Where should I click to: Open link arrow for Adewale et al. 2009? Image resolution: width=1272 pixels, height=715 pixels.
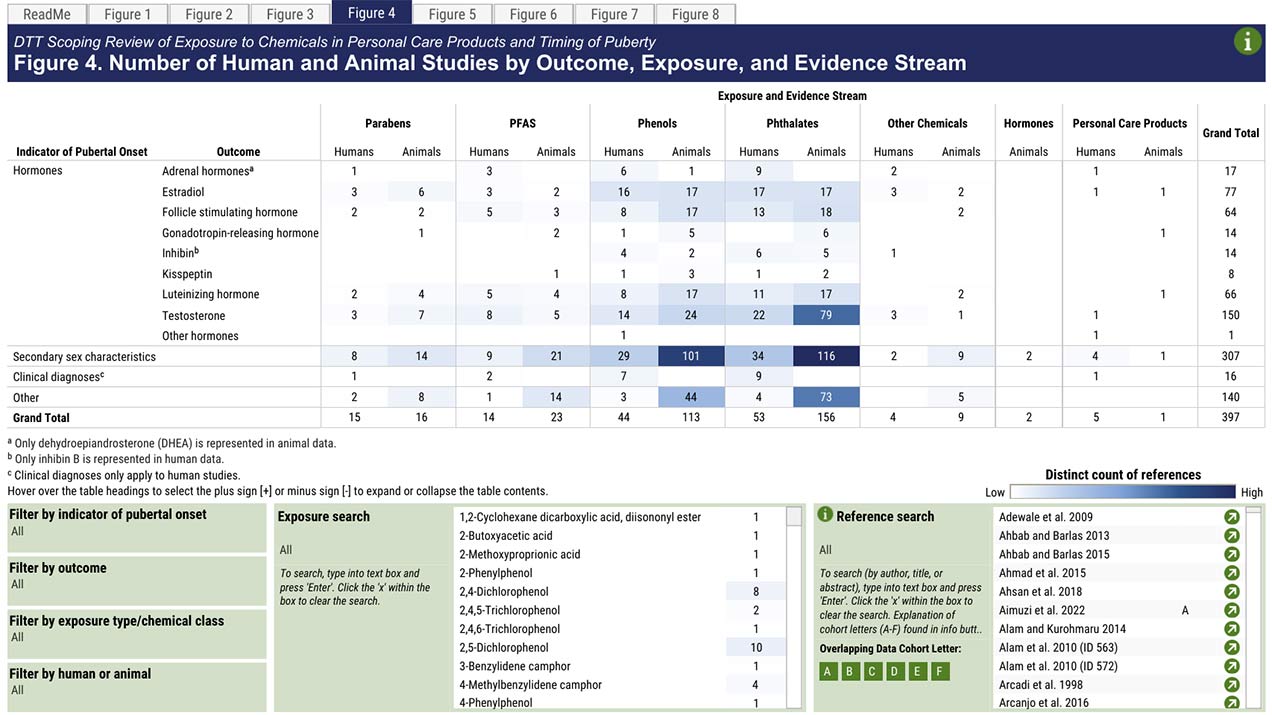click(1231, 517)
